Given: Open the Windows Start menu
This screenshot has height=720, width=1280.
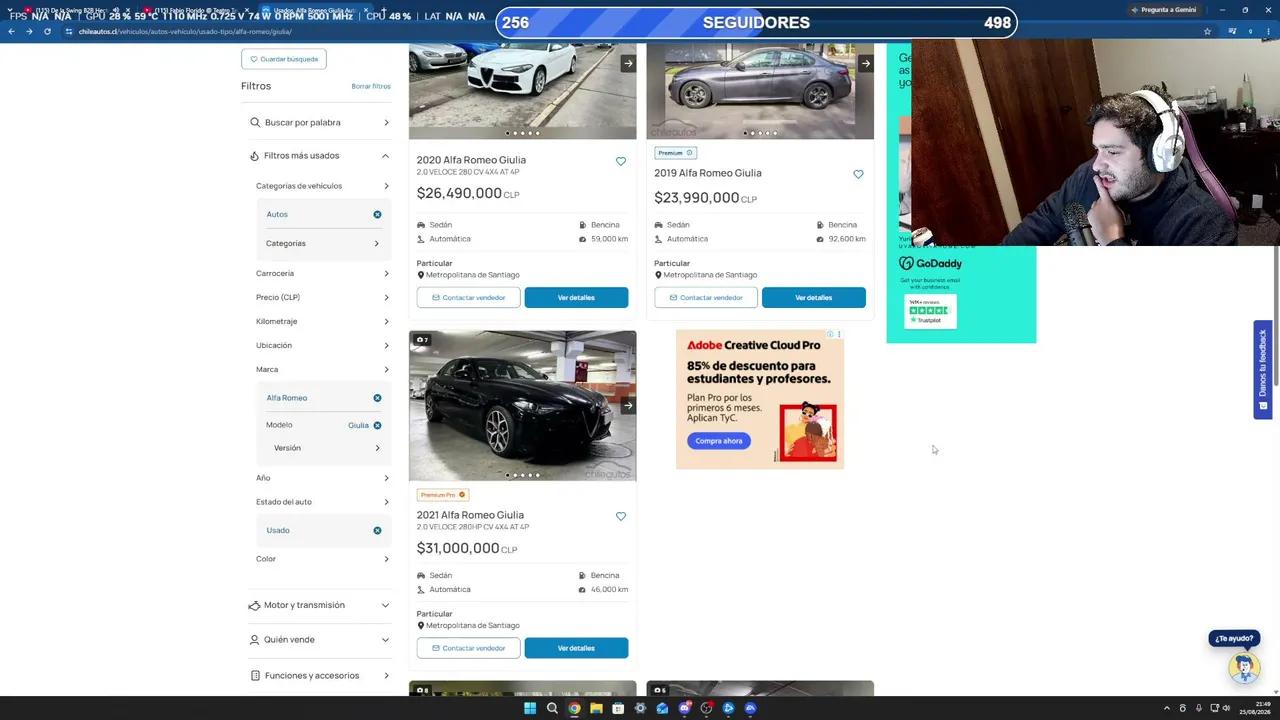Looking at the screenshot, I should coord(530,708).
